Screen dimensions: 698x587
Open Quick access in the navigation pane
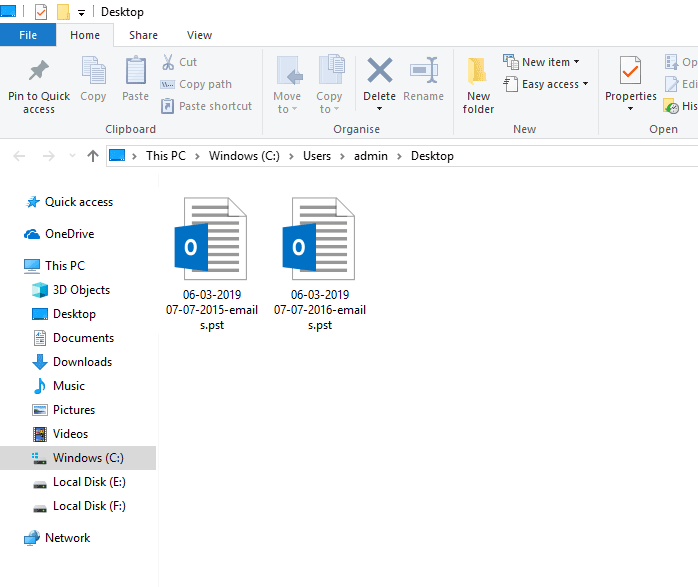pos(79,202)
